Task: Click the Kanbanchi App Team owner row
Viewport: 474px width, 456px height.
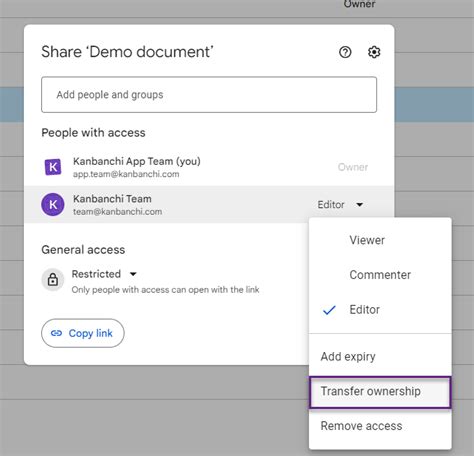Action: 209,167
